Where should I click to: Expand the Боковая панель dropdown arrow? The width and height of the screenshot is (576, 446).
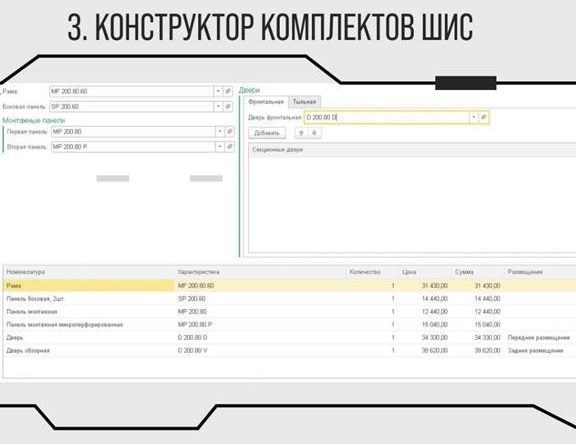click(x=218, y=107)
